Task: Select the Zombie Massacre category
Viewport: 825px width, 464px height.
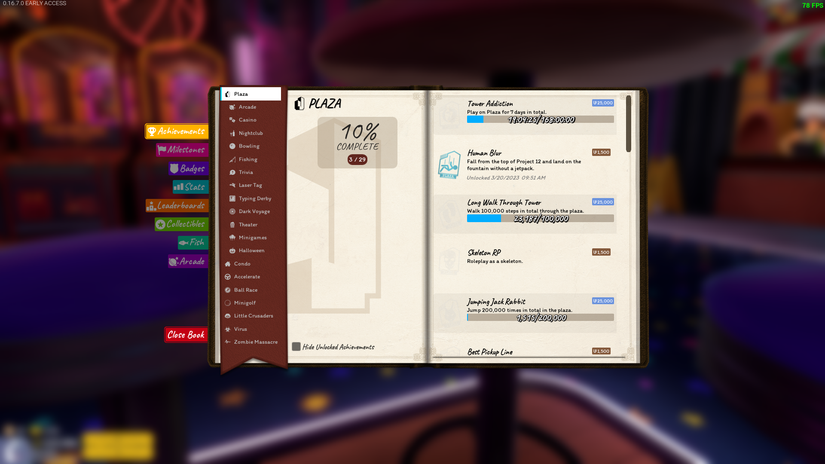Action: coord(255,342)
